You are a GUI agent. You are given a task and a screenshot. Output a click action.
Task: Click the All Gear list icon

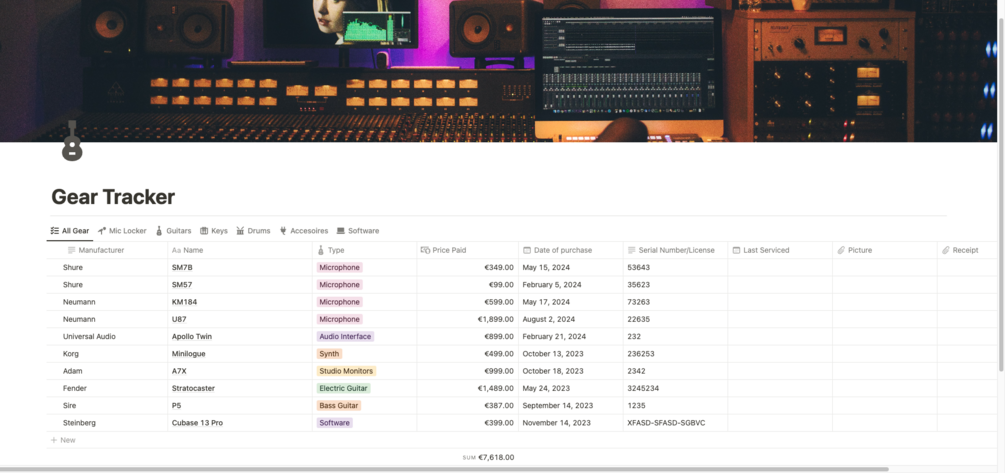[55, 231]
